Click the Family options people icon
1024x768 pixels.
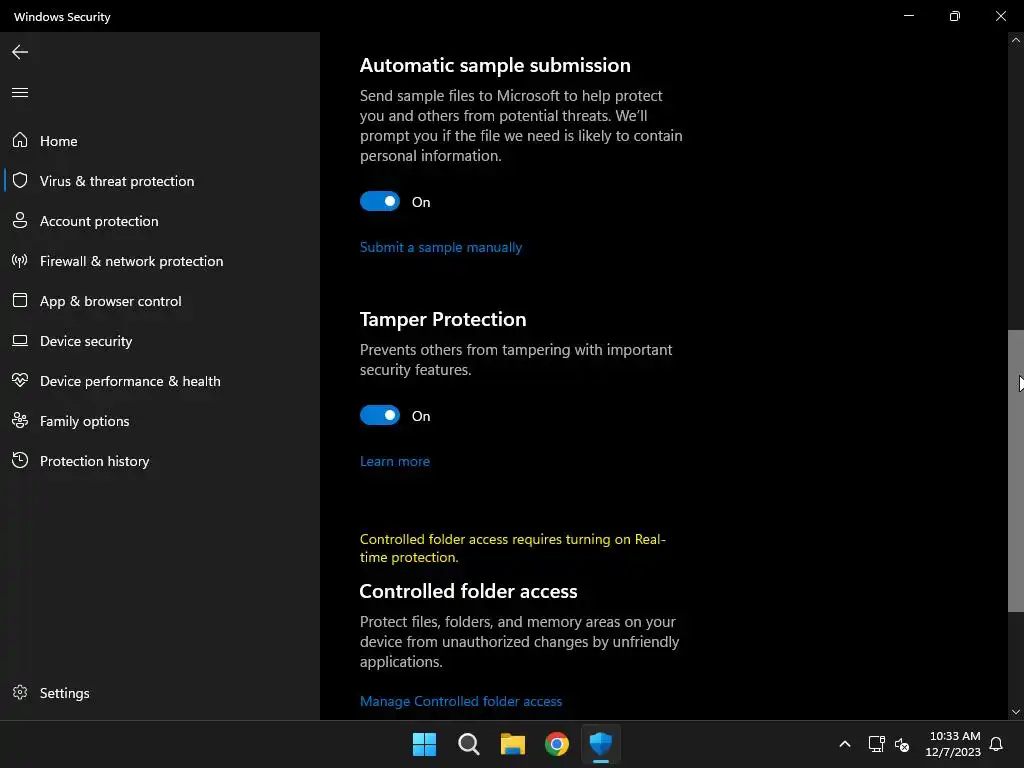click(20, 421)
